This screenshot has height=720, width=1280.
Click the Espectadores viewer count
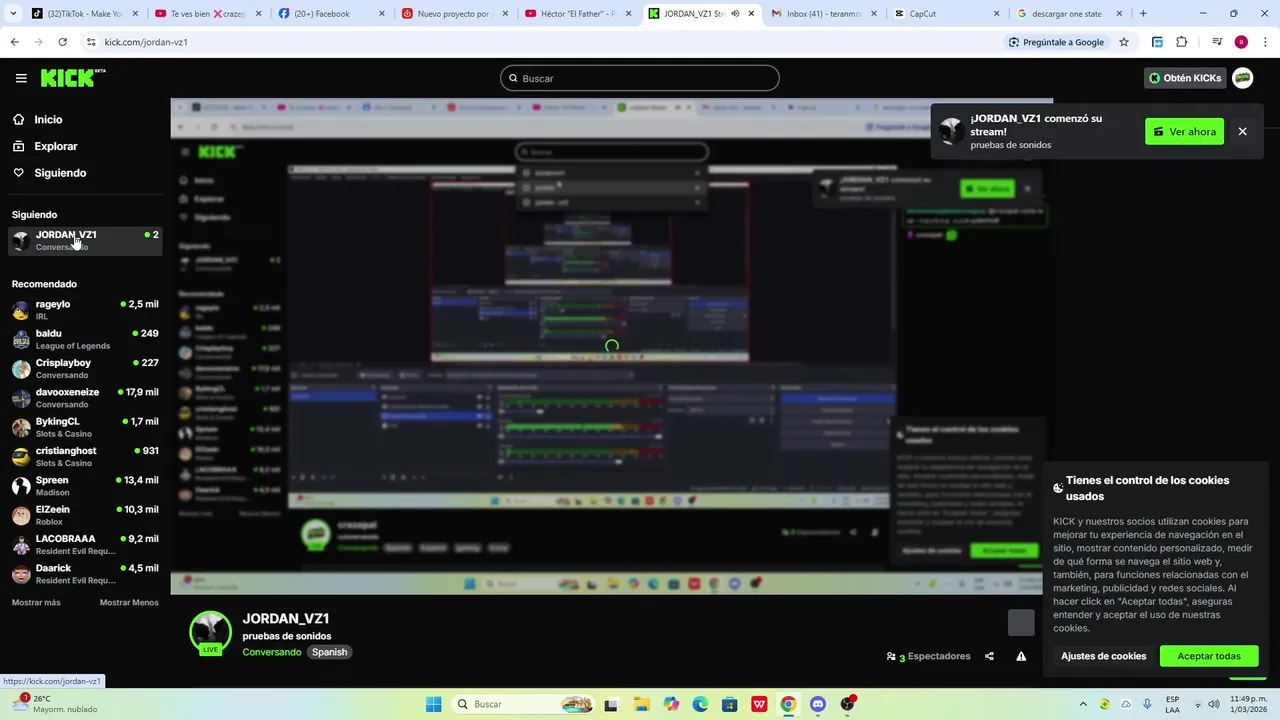(928, 656)
